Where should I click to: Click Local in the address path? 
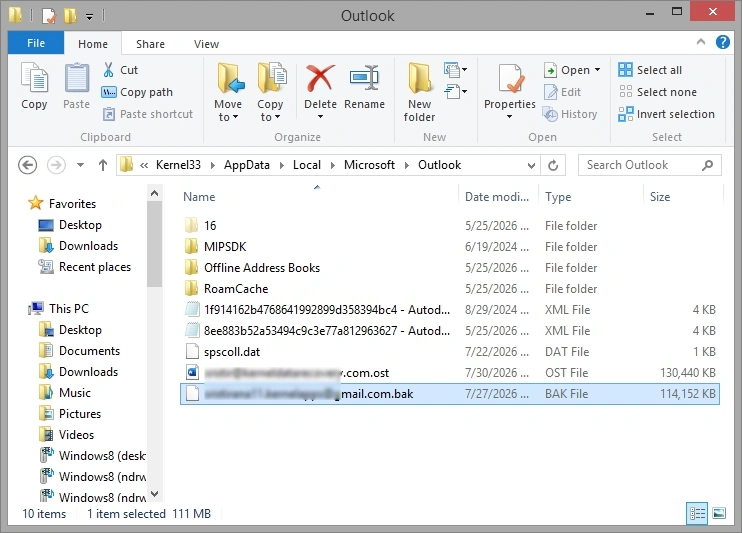coord(307,165)
